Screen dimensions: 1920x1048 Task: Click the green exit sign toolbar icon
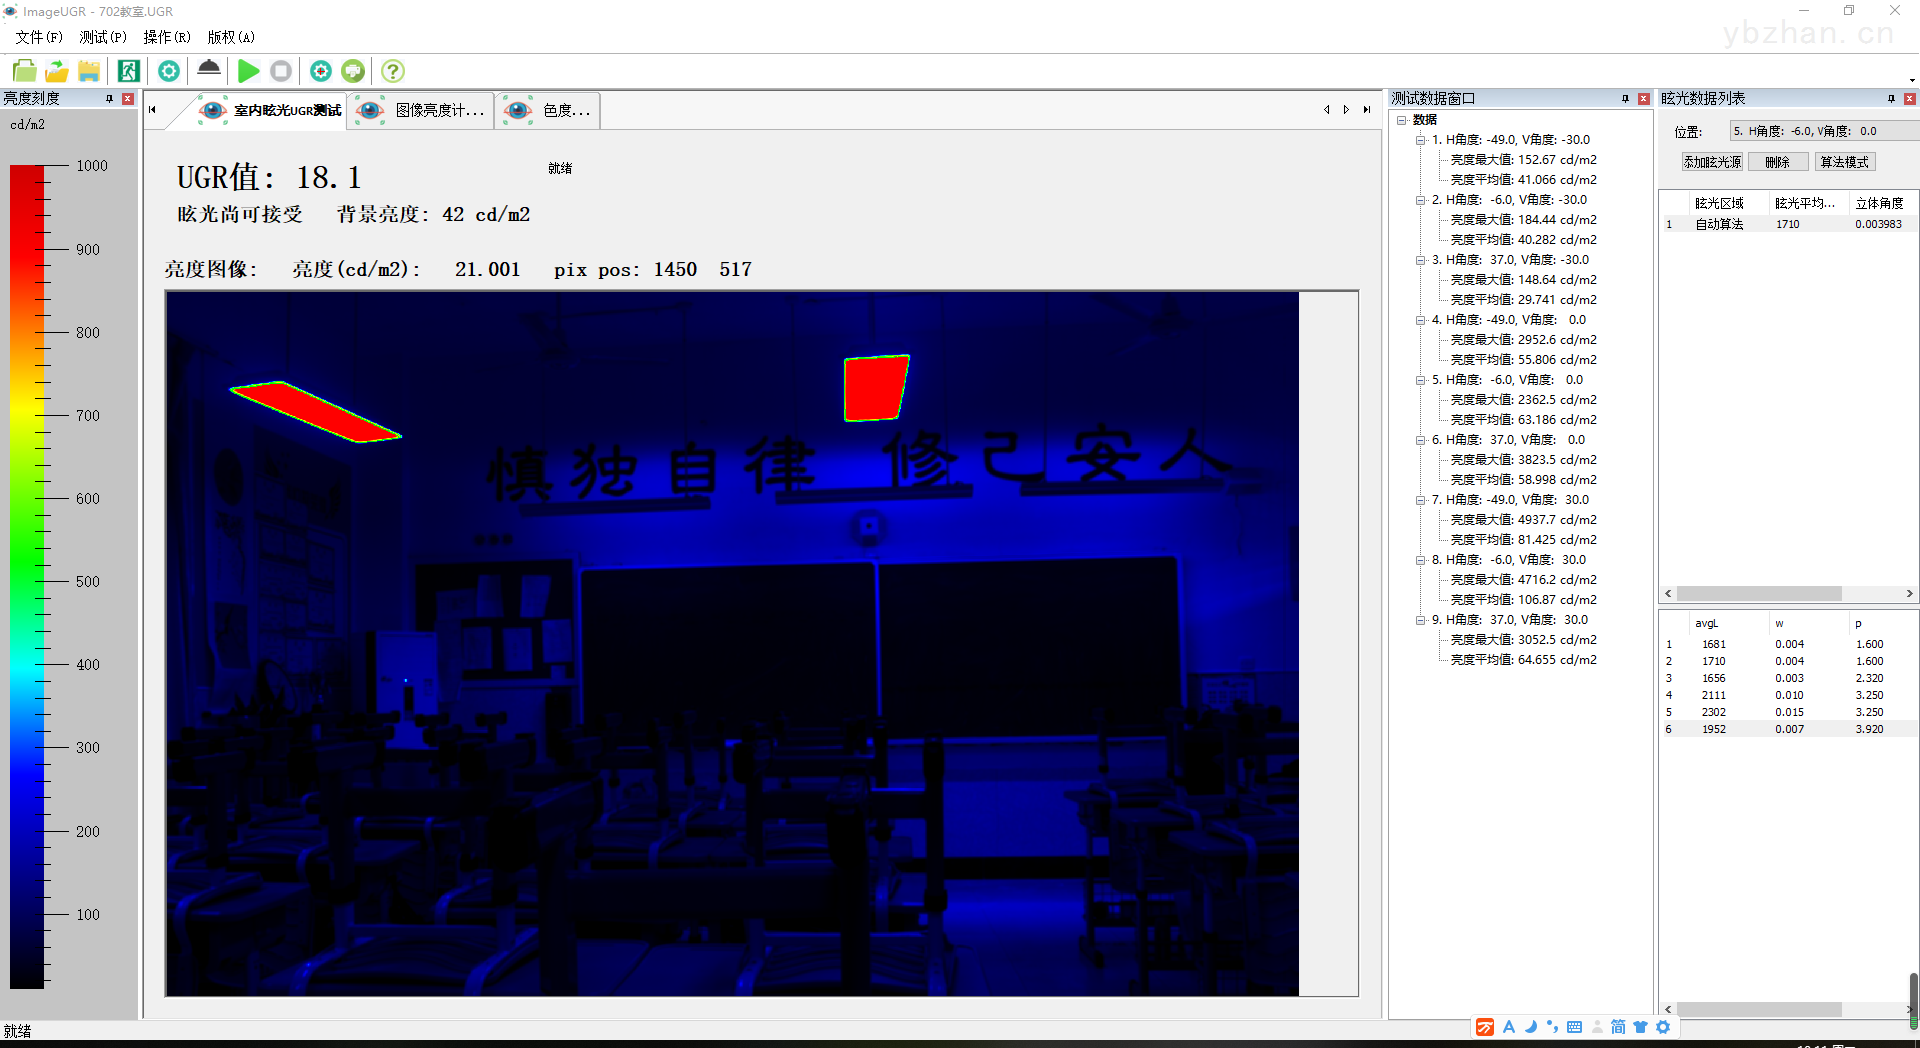(128, 71)
